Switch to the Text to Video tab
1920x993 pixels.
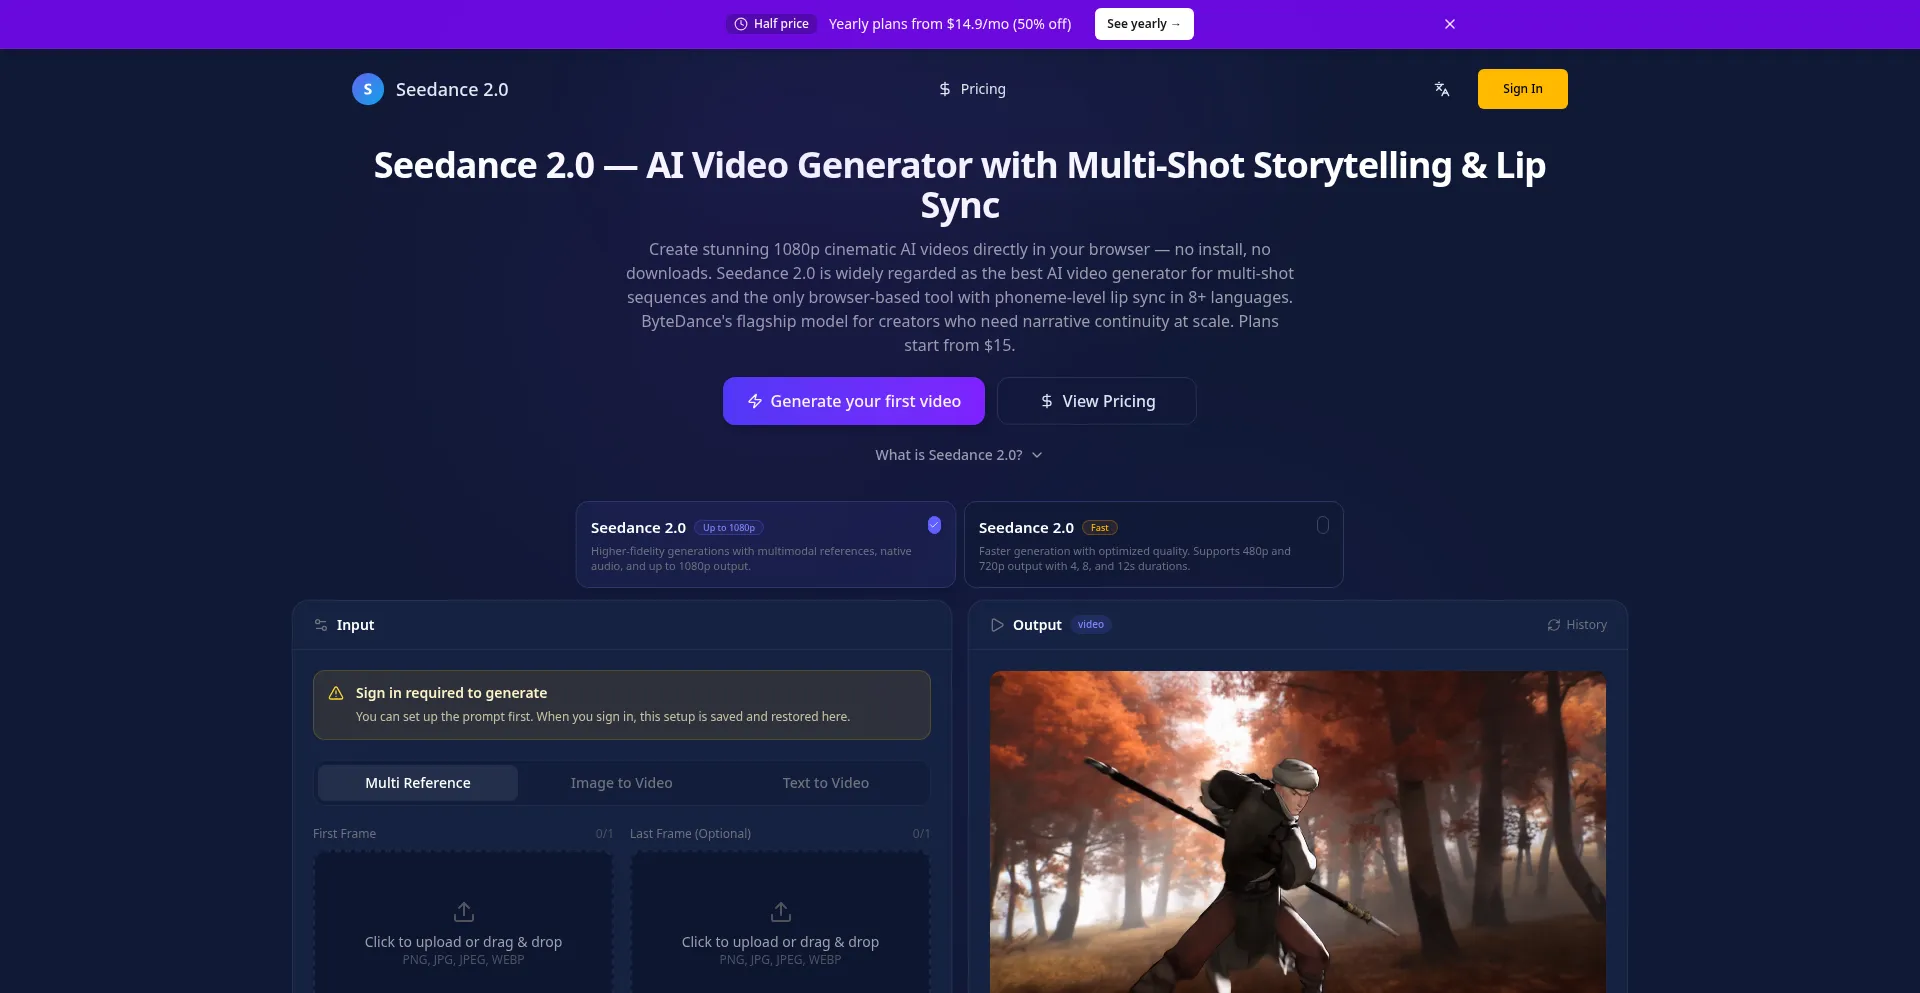click(x=826, y=783)
